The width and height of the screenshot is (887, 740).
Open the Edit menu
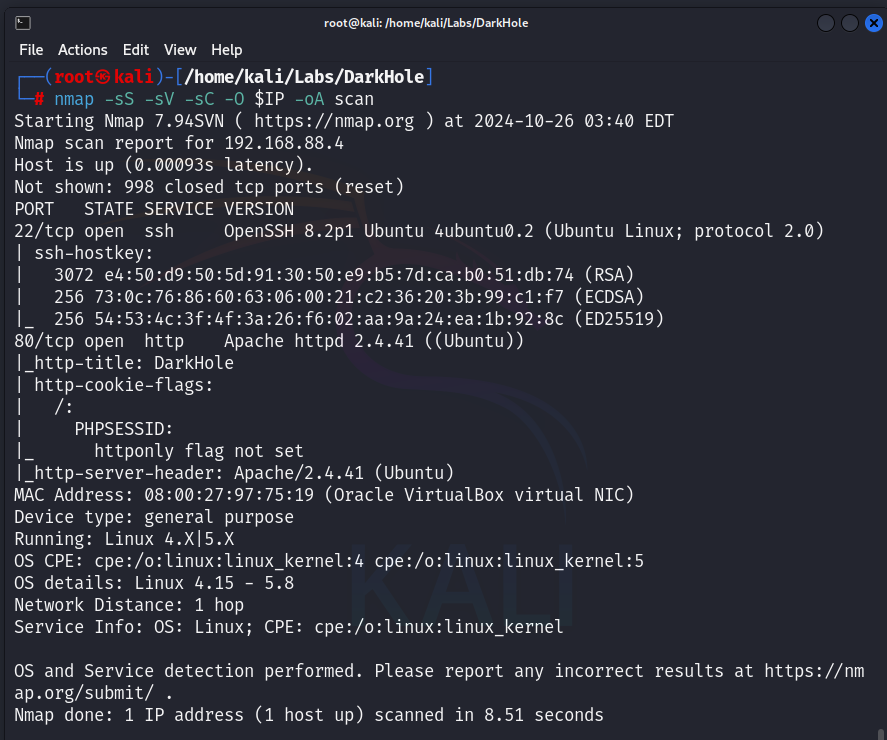tap(136, 50)
